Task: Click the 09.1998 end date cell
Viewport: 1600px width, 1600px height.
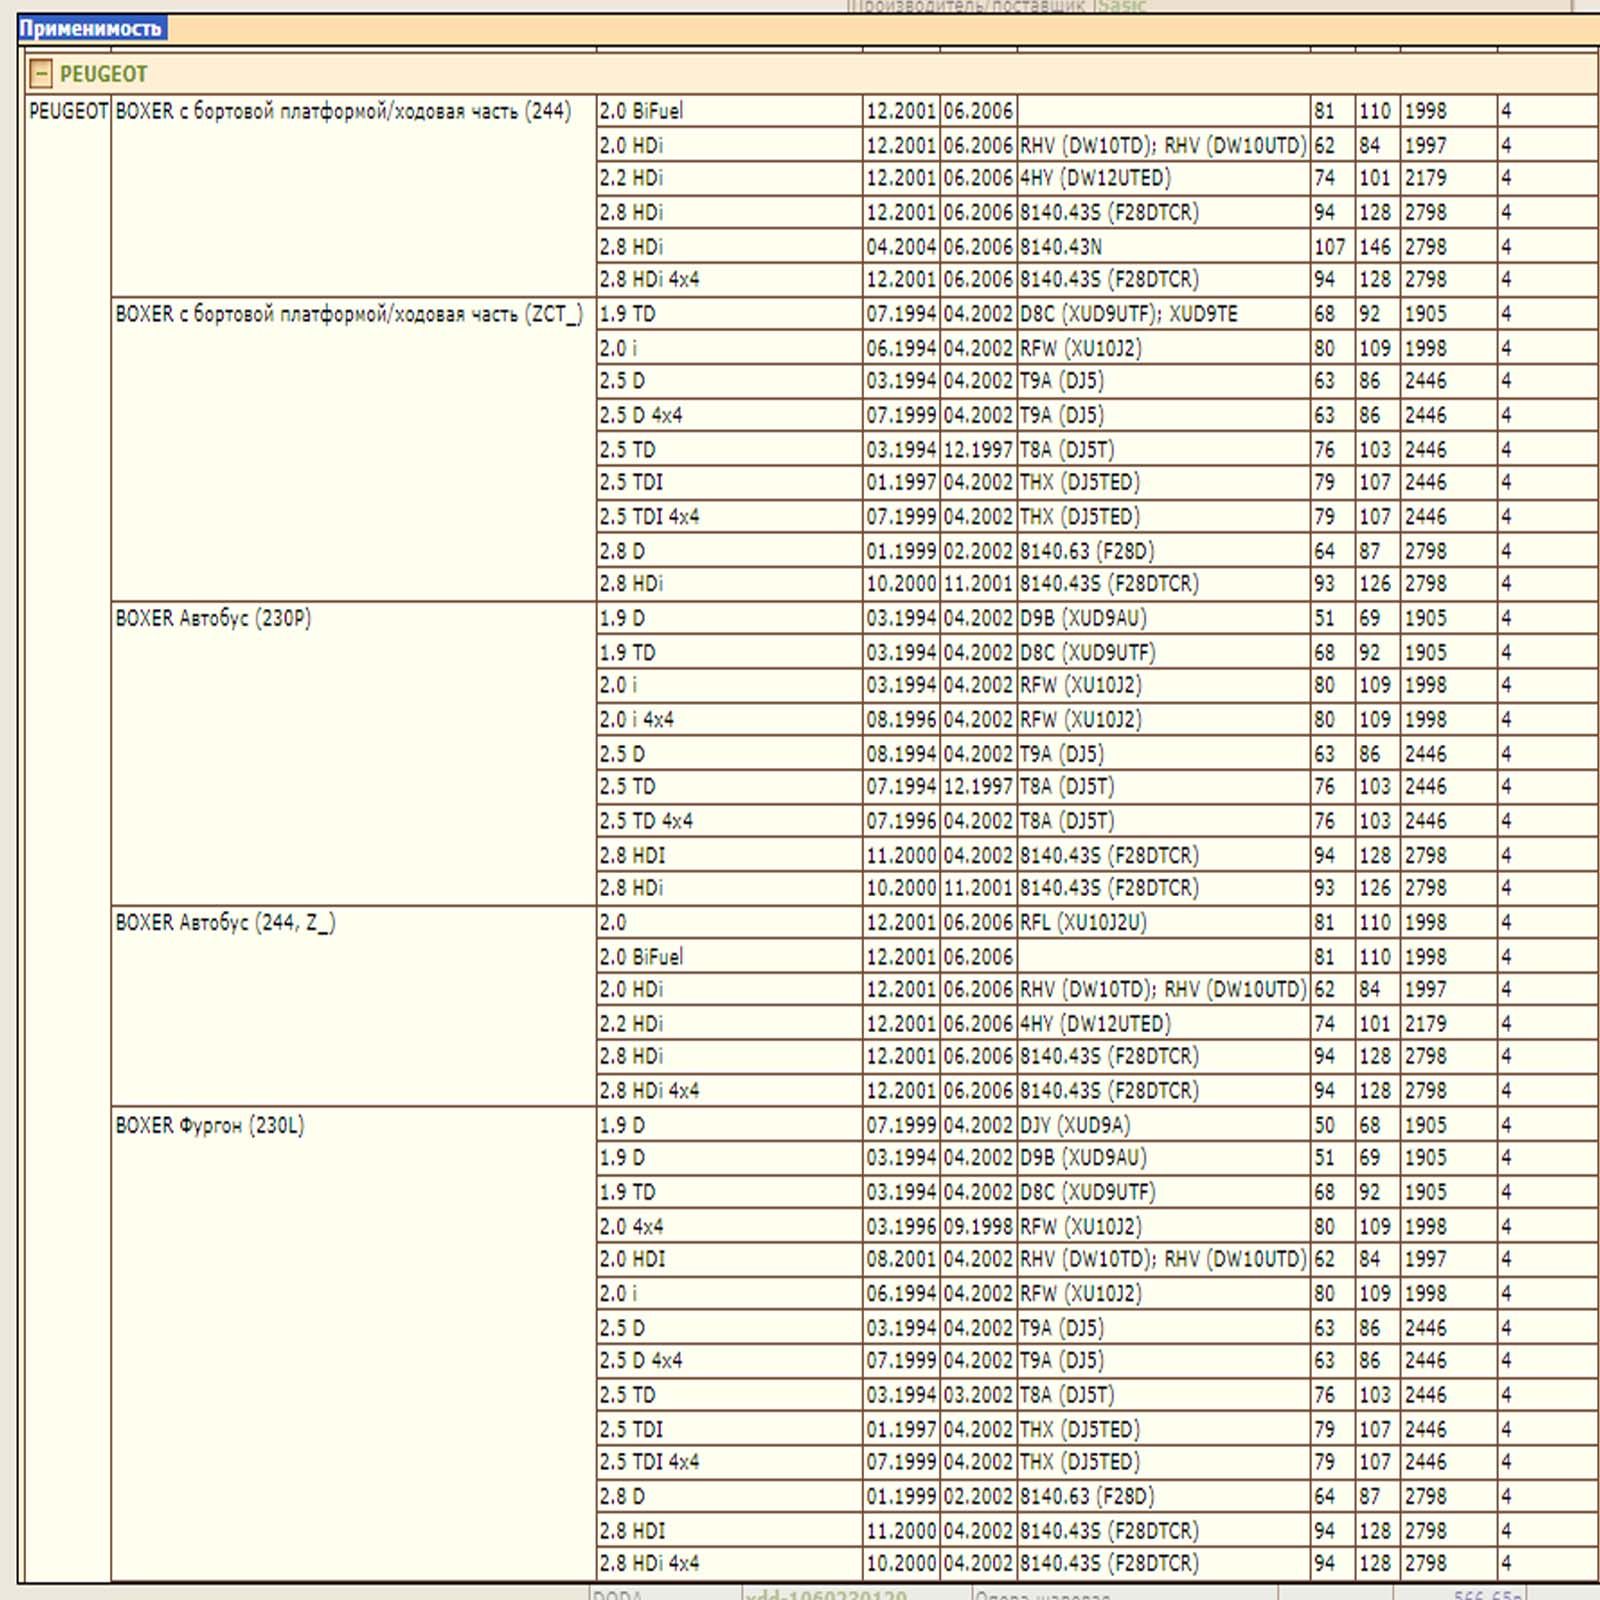Action: 978,1226
